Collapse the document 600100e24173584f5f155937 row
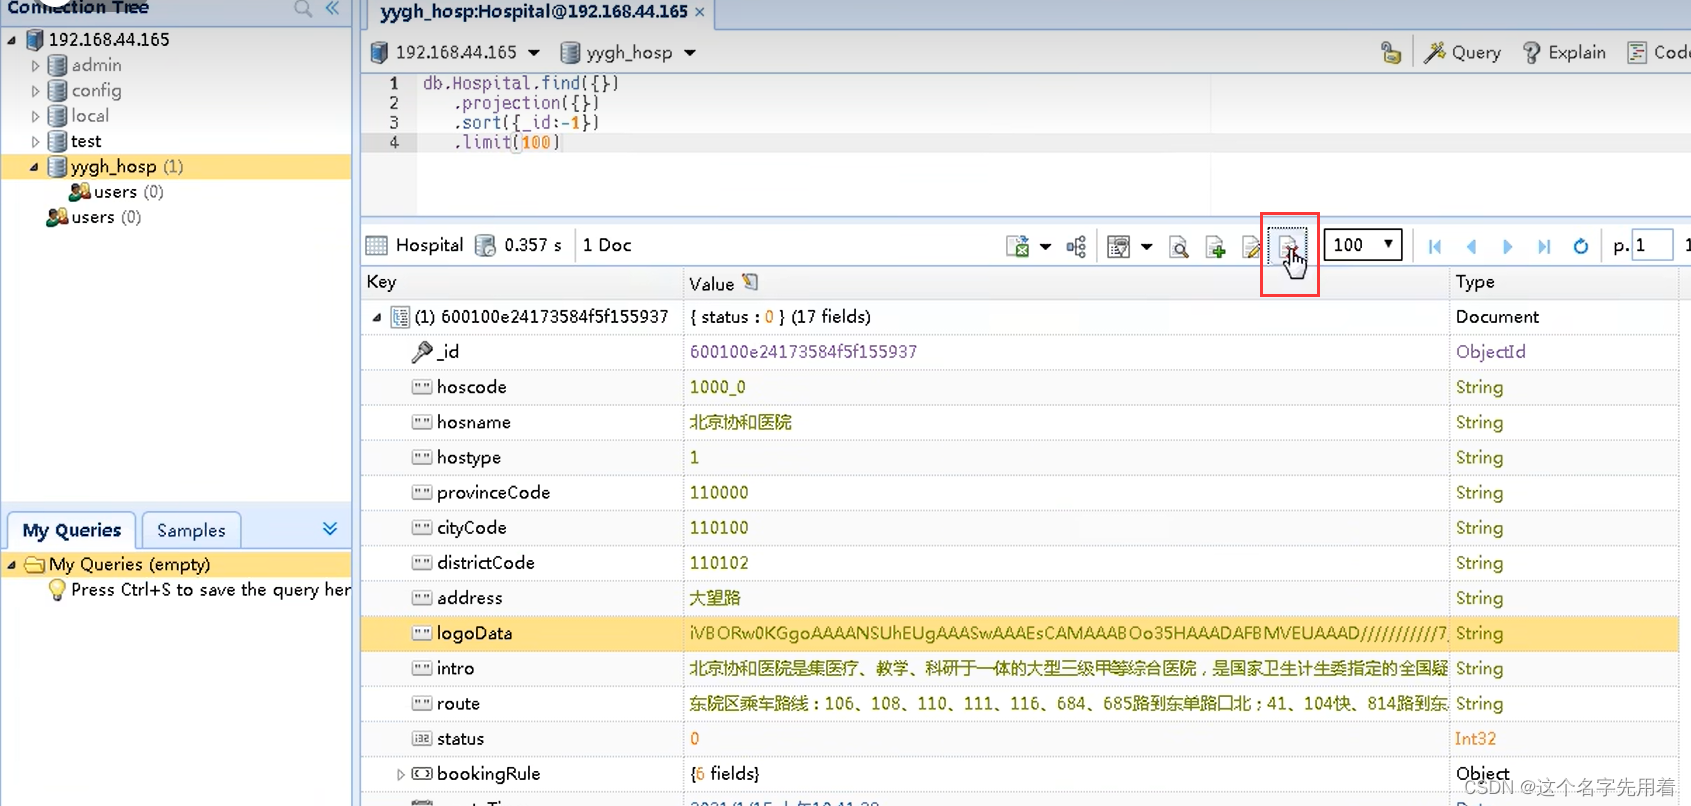Viewport: 1691px width, 806px height. point(377,317)
